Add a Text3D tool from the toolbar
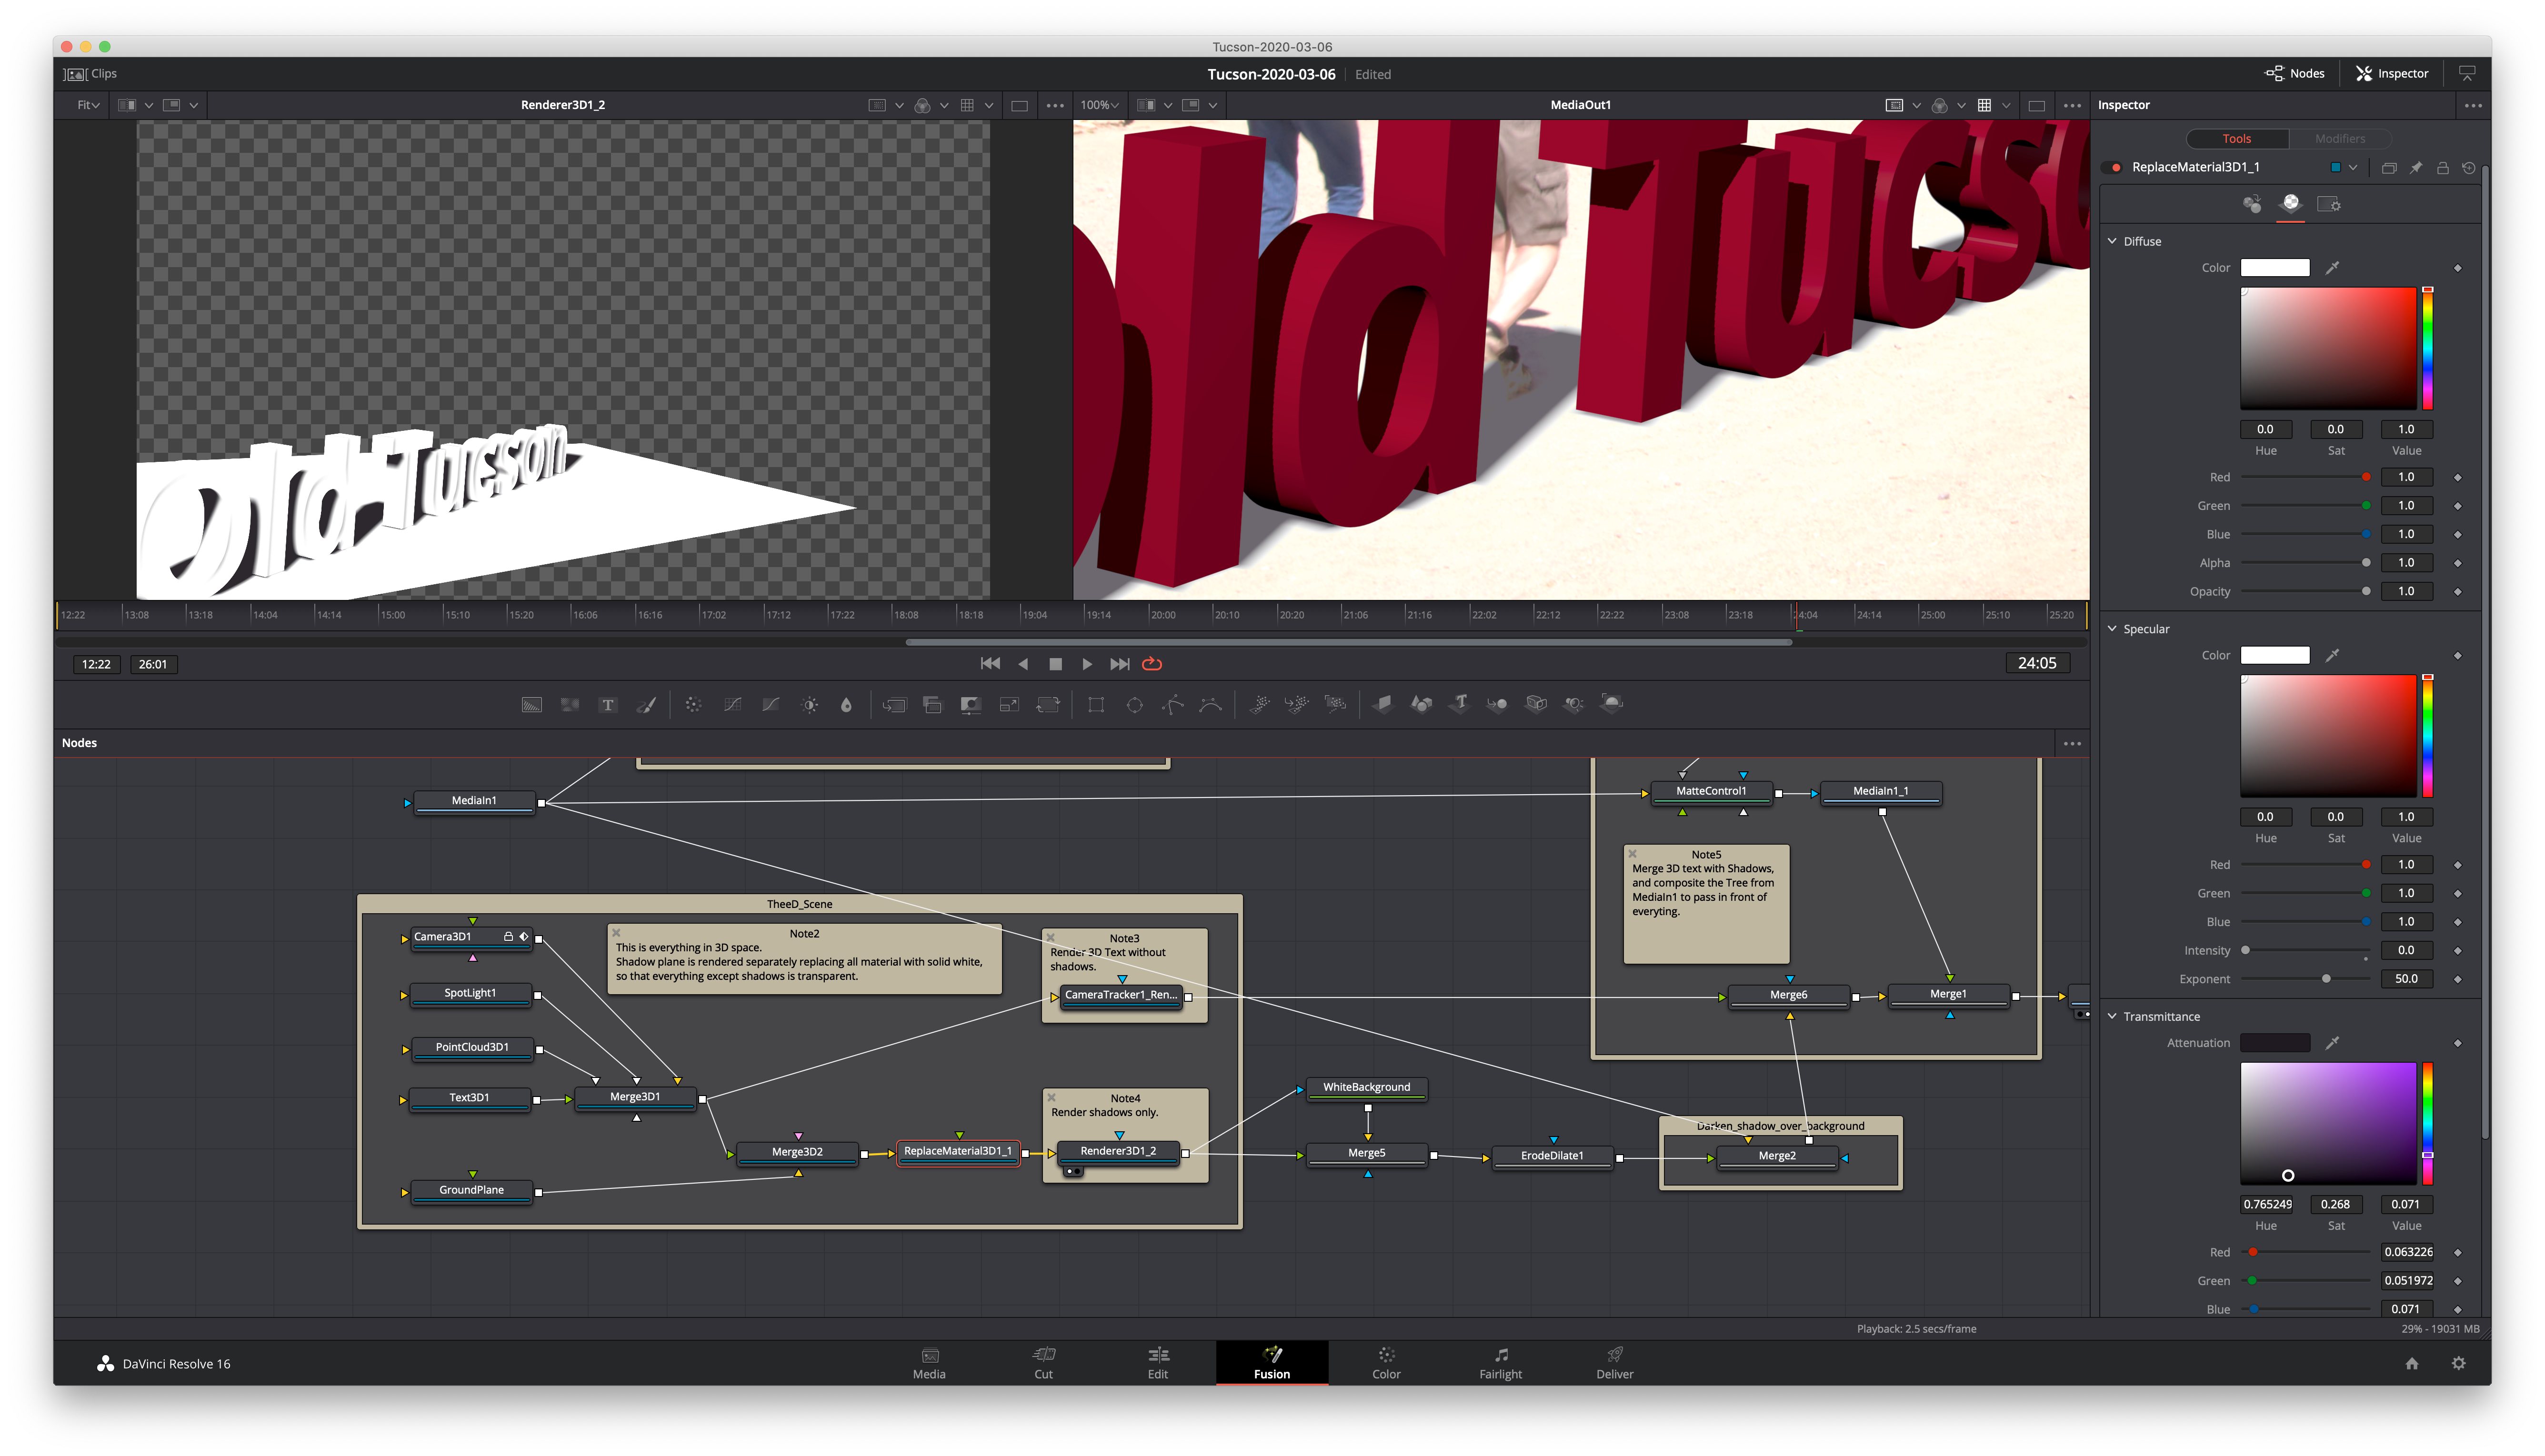Viewport: 2545px width, 1456px height. click(x=1460, y=704)
